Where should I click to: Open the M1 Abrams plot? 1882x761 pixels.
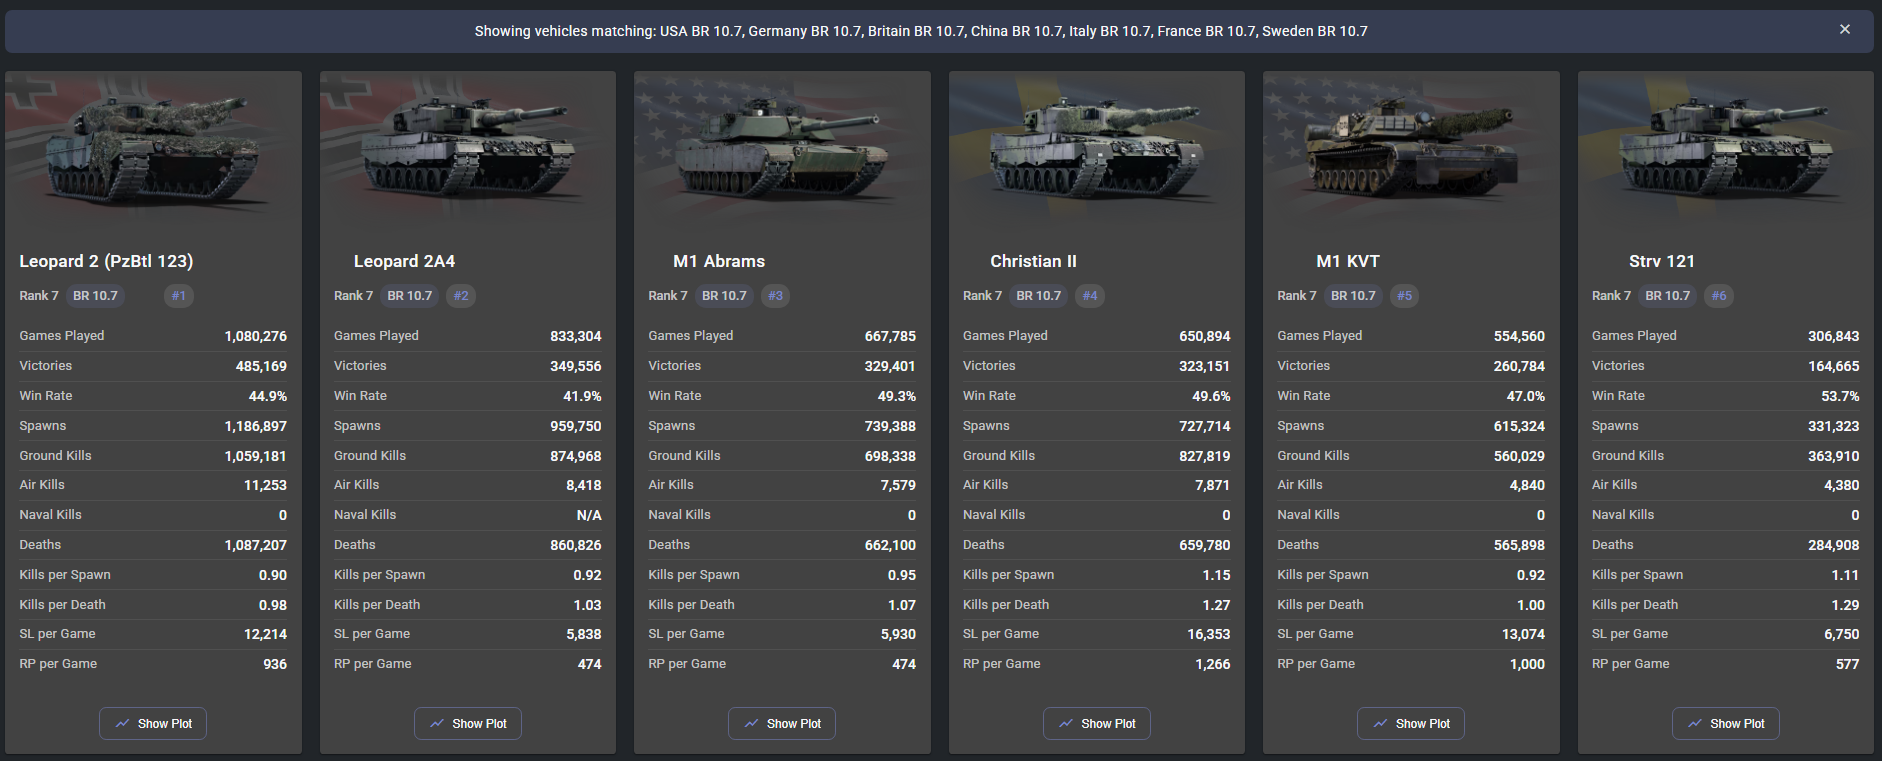[x=782, y=723]
